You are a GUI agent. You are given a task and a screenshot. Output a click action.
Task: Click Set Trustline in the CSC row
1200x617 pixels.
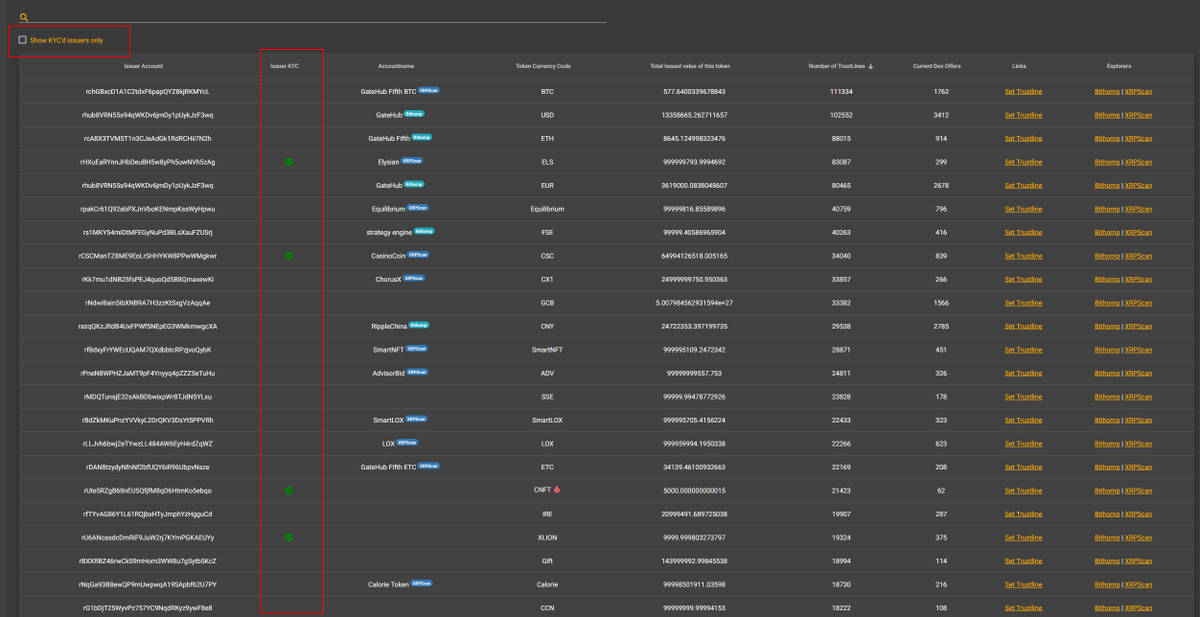(1023, 256)
